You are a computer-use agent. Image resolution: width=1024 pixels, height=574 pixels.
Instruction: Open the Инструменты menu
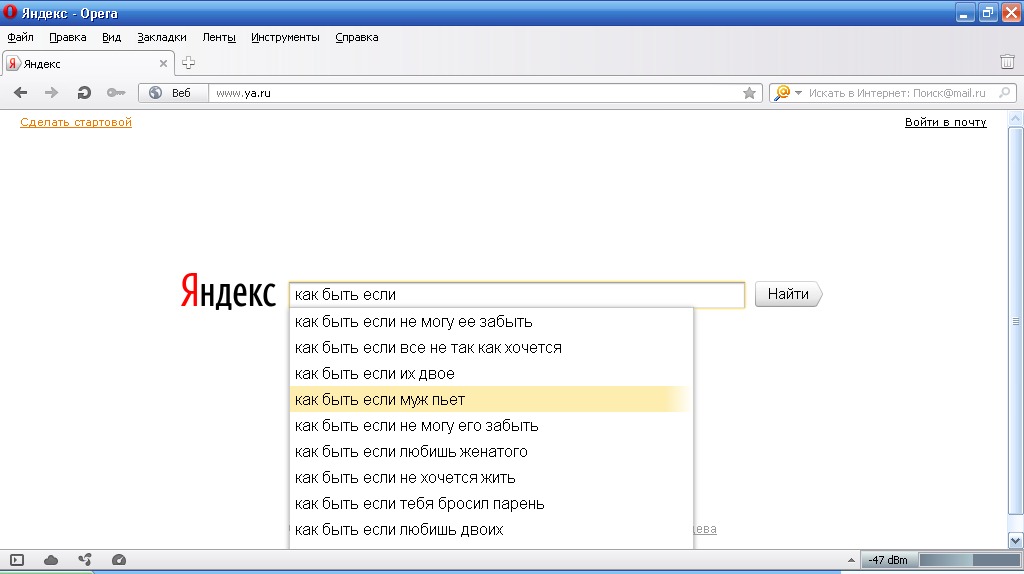(x=285, y=37)
